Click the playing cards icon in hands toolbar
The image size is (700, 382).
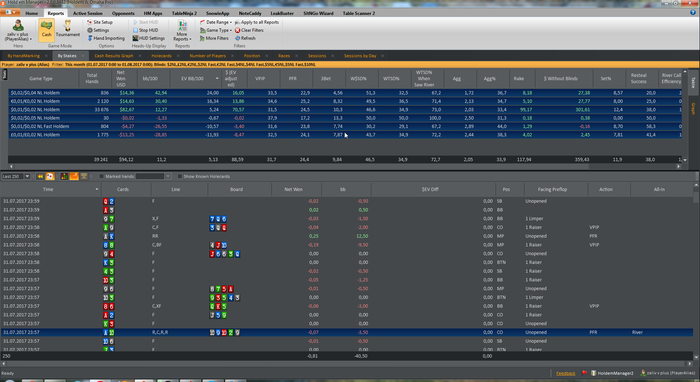[50, 176]
